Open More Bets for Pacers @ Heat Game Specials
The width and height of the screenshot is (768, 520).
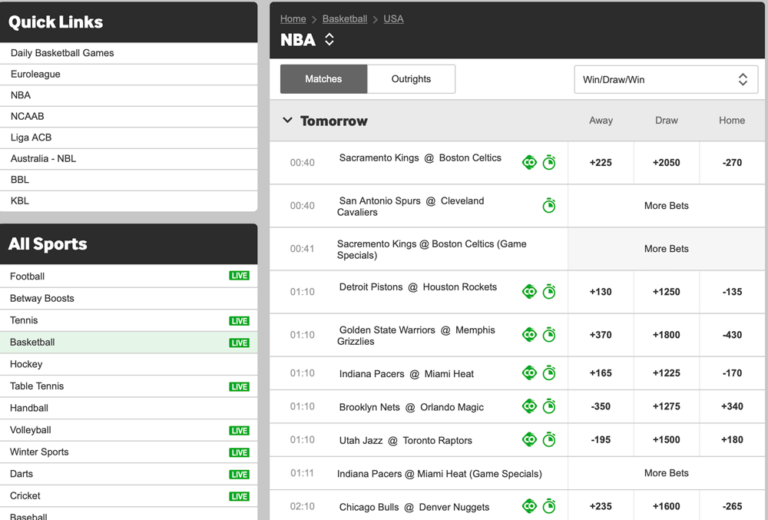coord(666,473)
